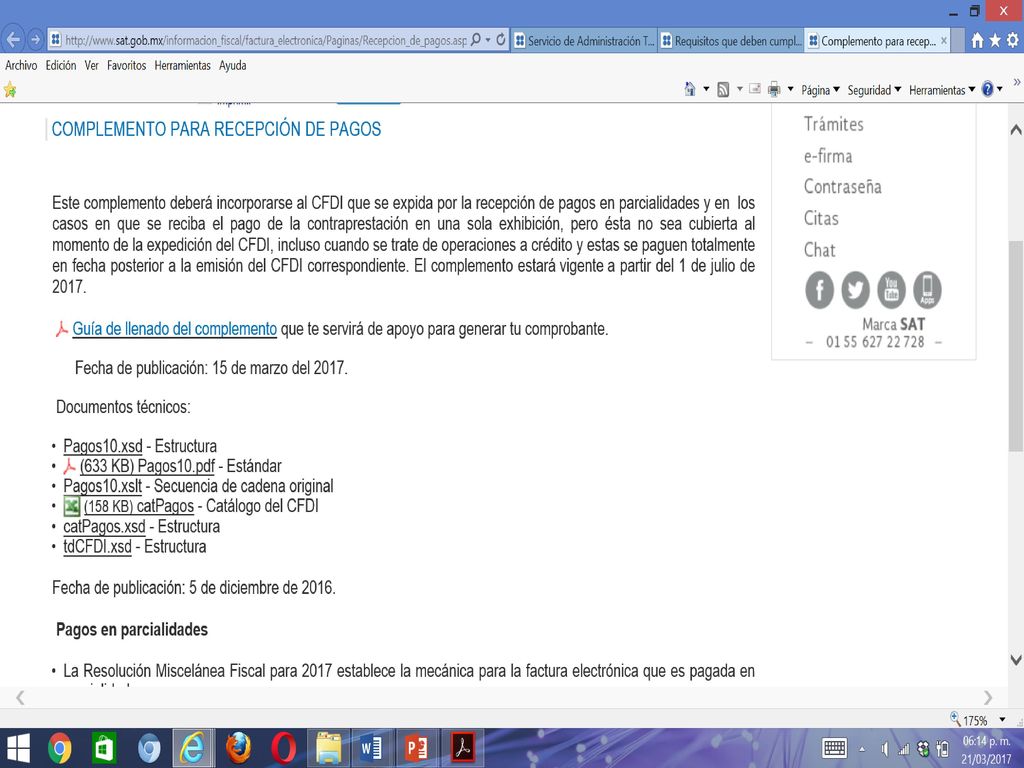This screenshot has width=1024, height=768.
Task: Open the Archivo menu
Action: (x=21, y=65)
